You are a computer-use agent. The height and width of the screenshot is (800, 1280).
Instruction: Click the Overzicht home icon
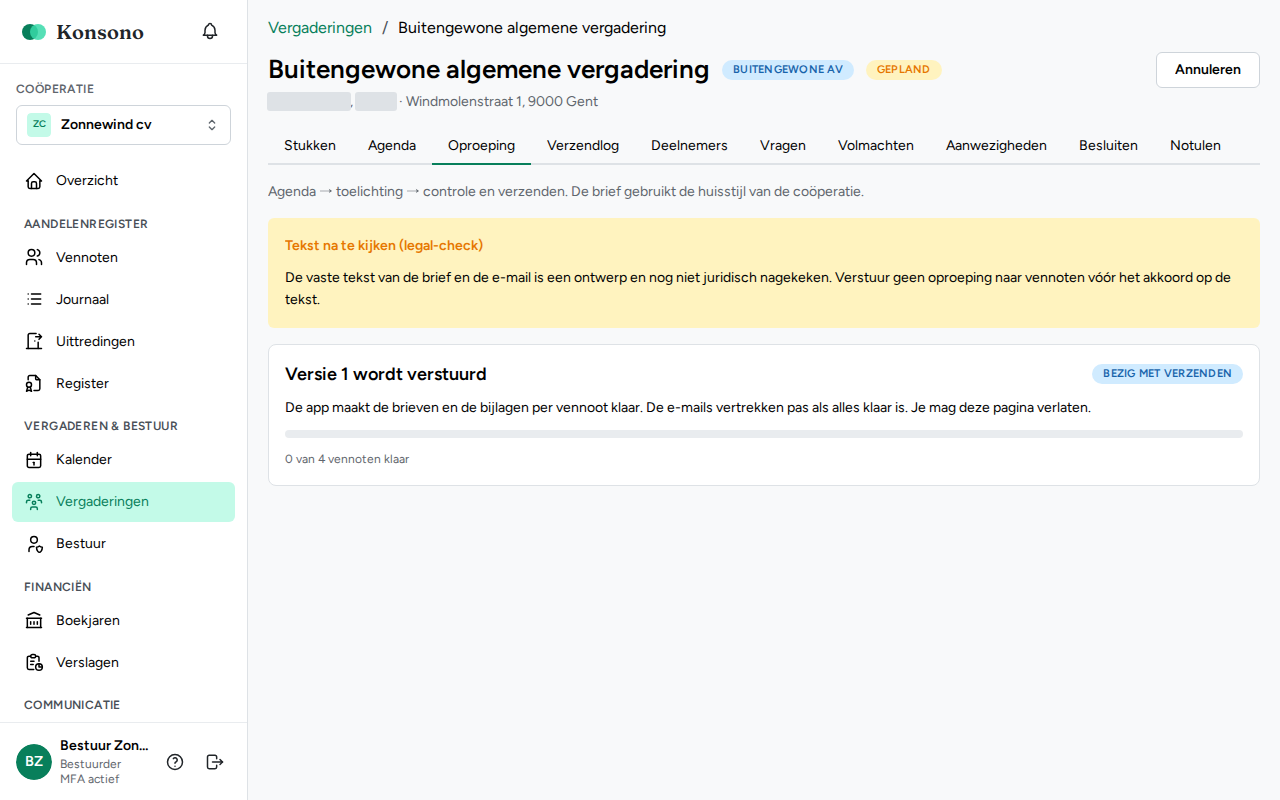click(34, 181)
